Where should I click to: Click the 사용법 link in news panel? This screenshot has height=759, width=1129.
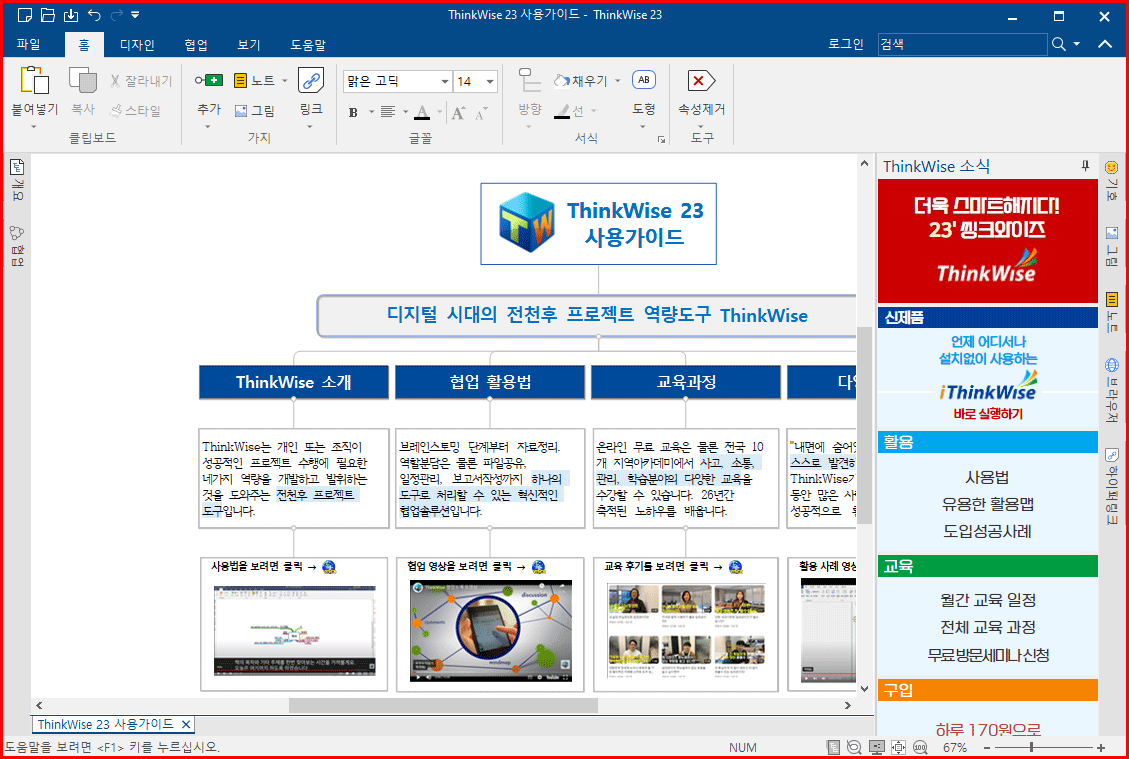(987, 477)
